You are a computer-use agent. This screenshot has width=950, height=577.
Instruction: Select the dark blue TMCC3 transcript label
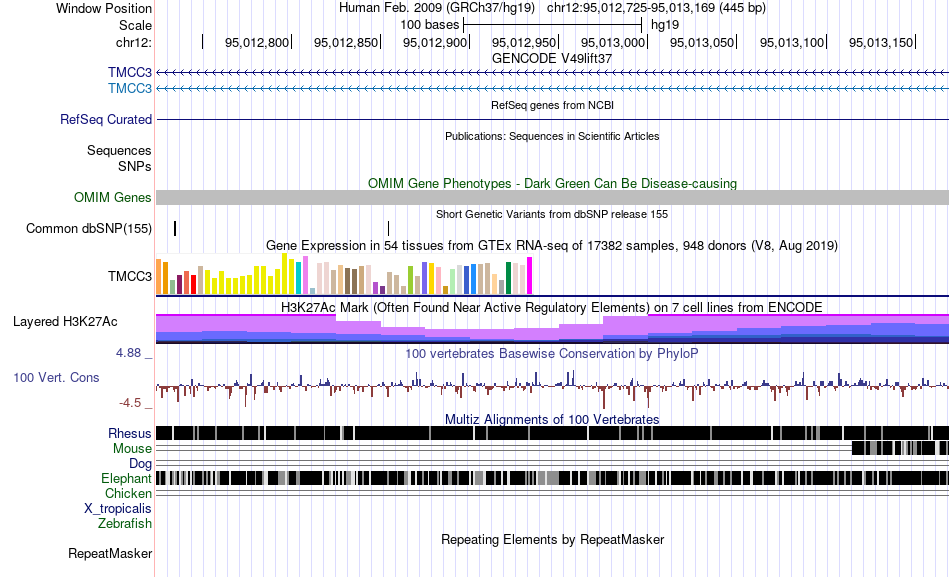tap(130, 73)
